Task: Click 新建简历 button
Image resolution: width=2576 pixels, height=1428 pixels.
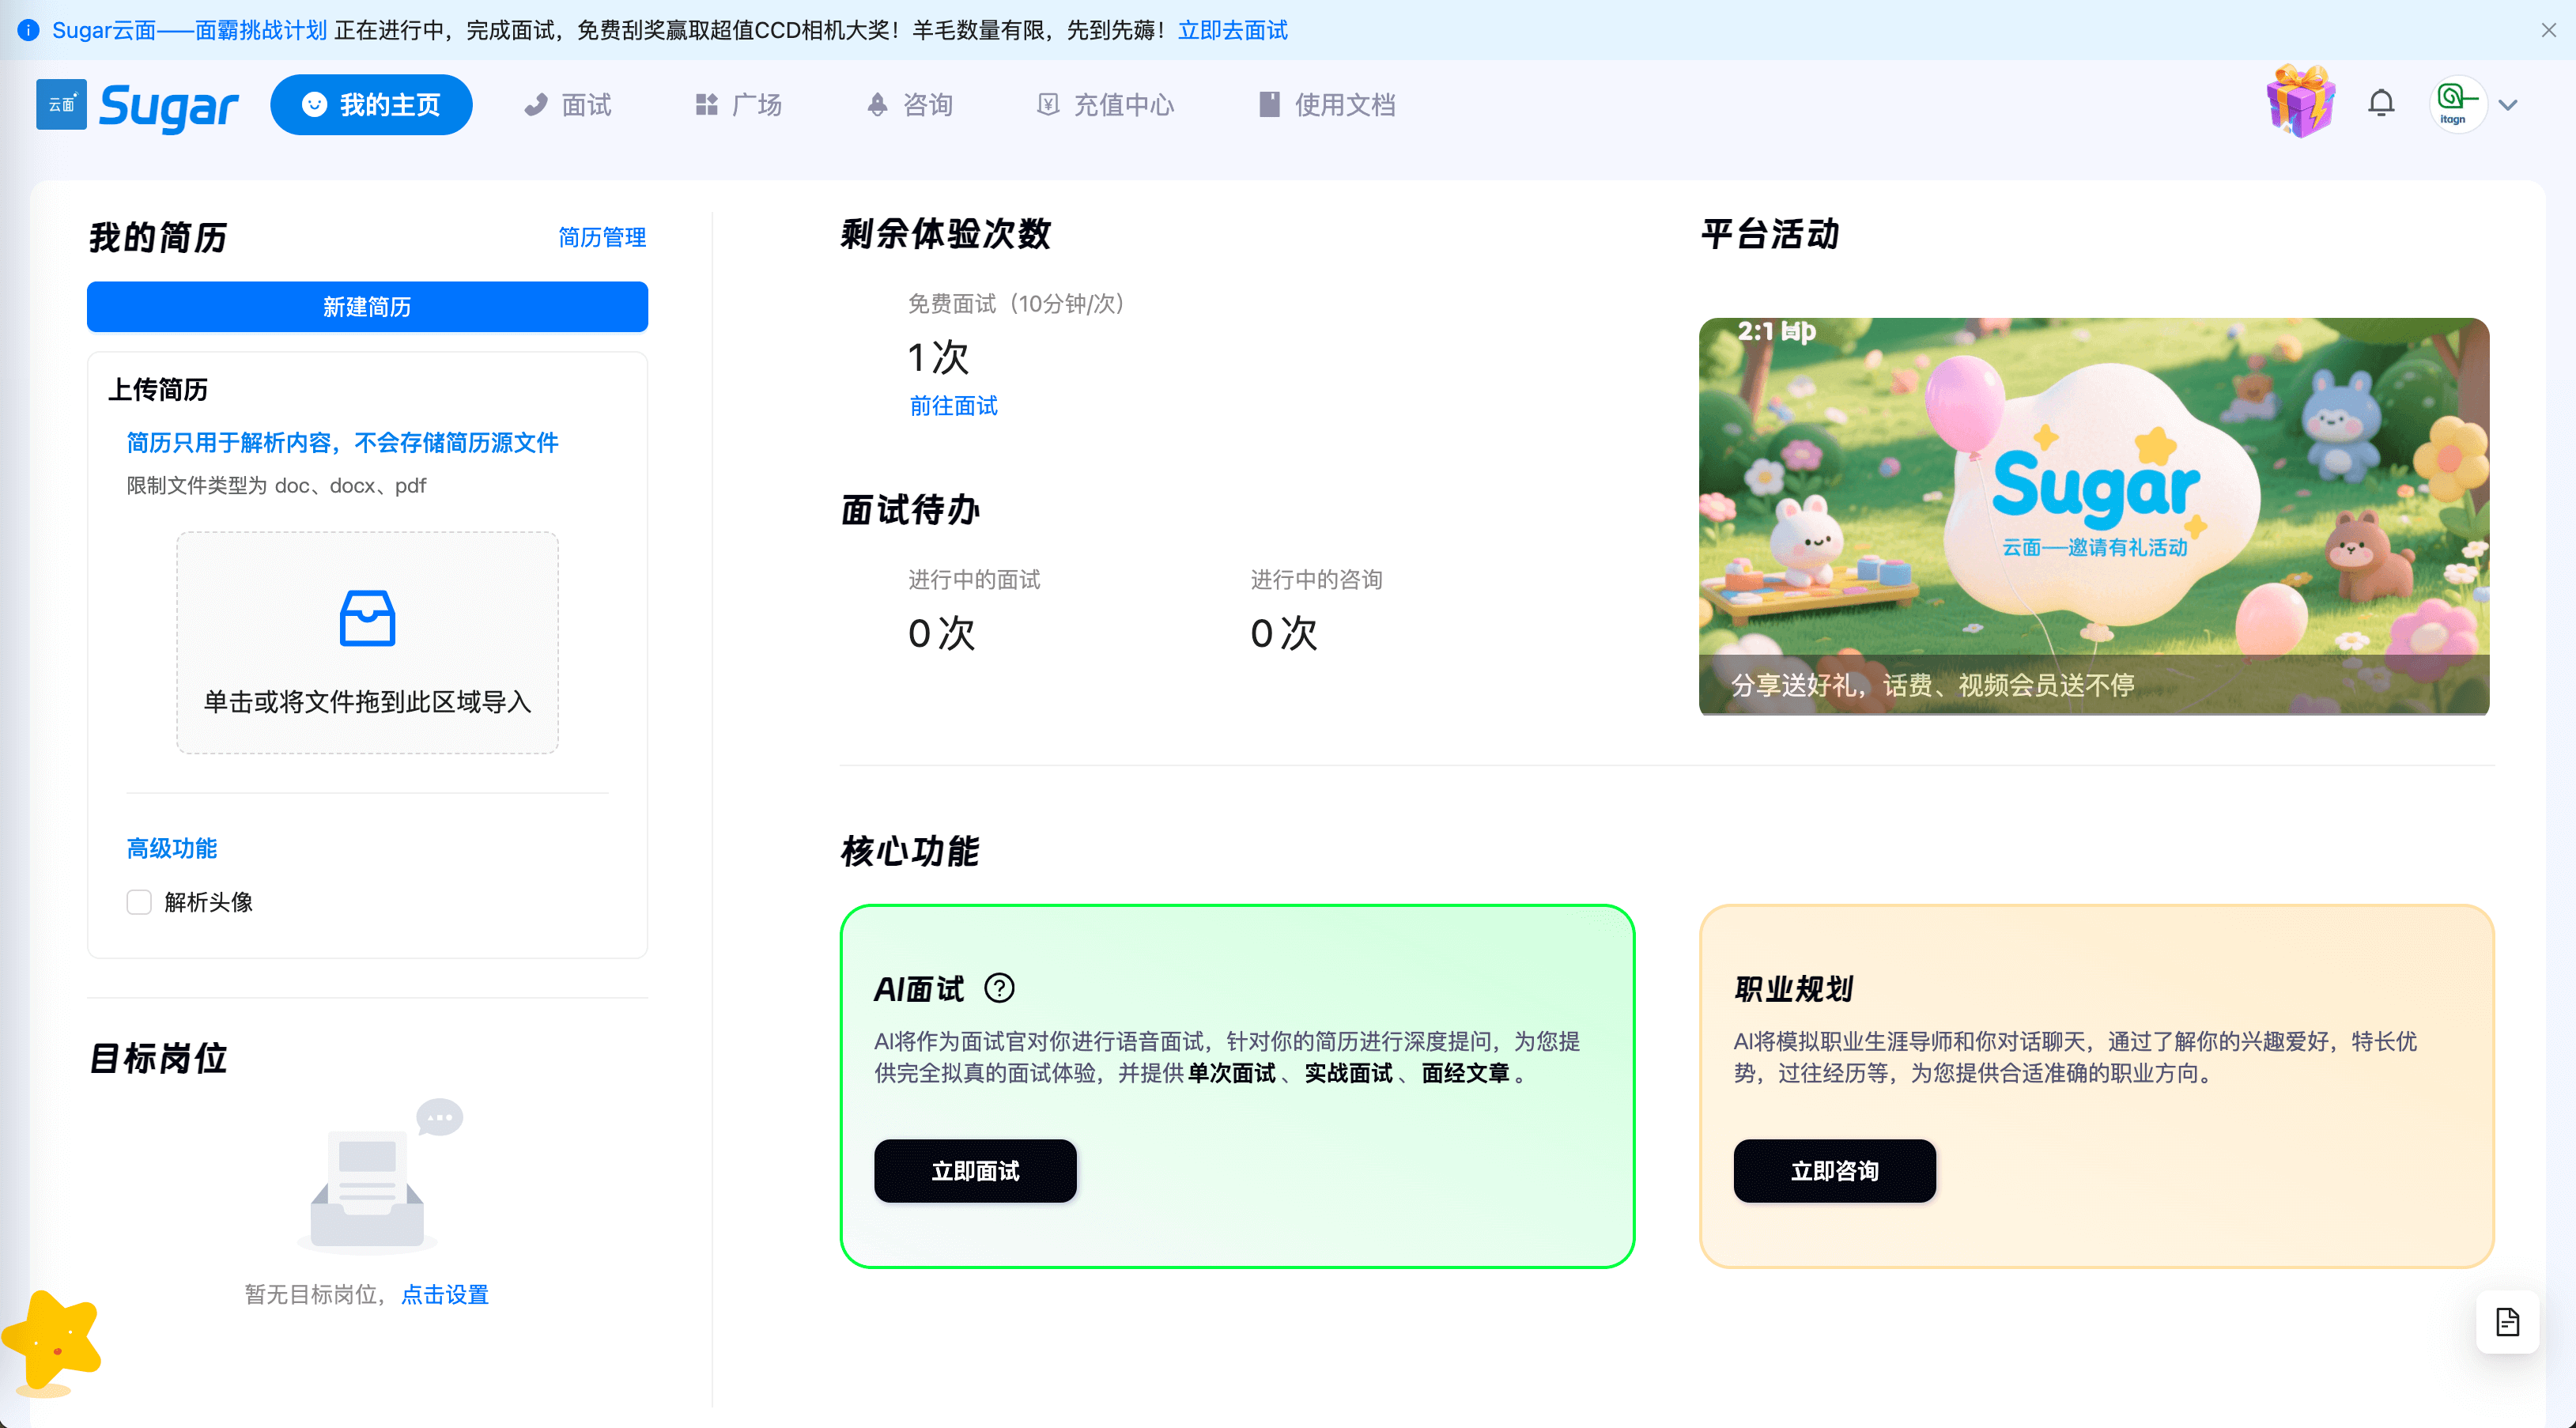Action: coord(367,307)
